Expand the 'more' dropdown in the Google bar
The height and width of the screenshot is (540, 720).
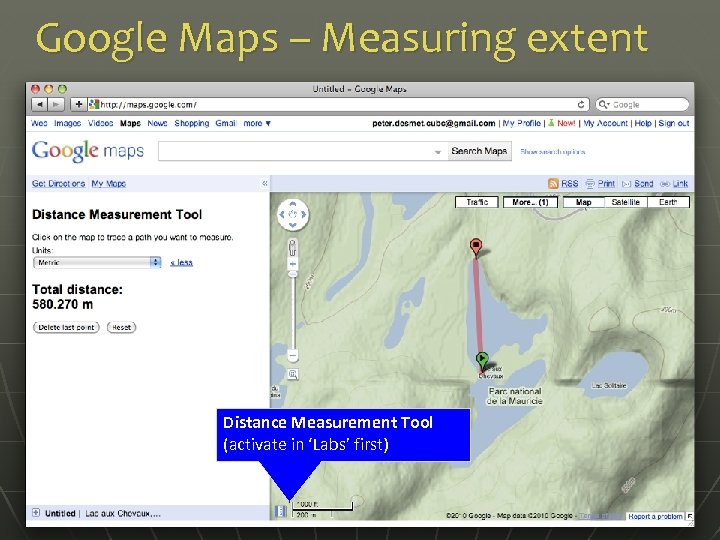point(257,123)
